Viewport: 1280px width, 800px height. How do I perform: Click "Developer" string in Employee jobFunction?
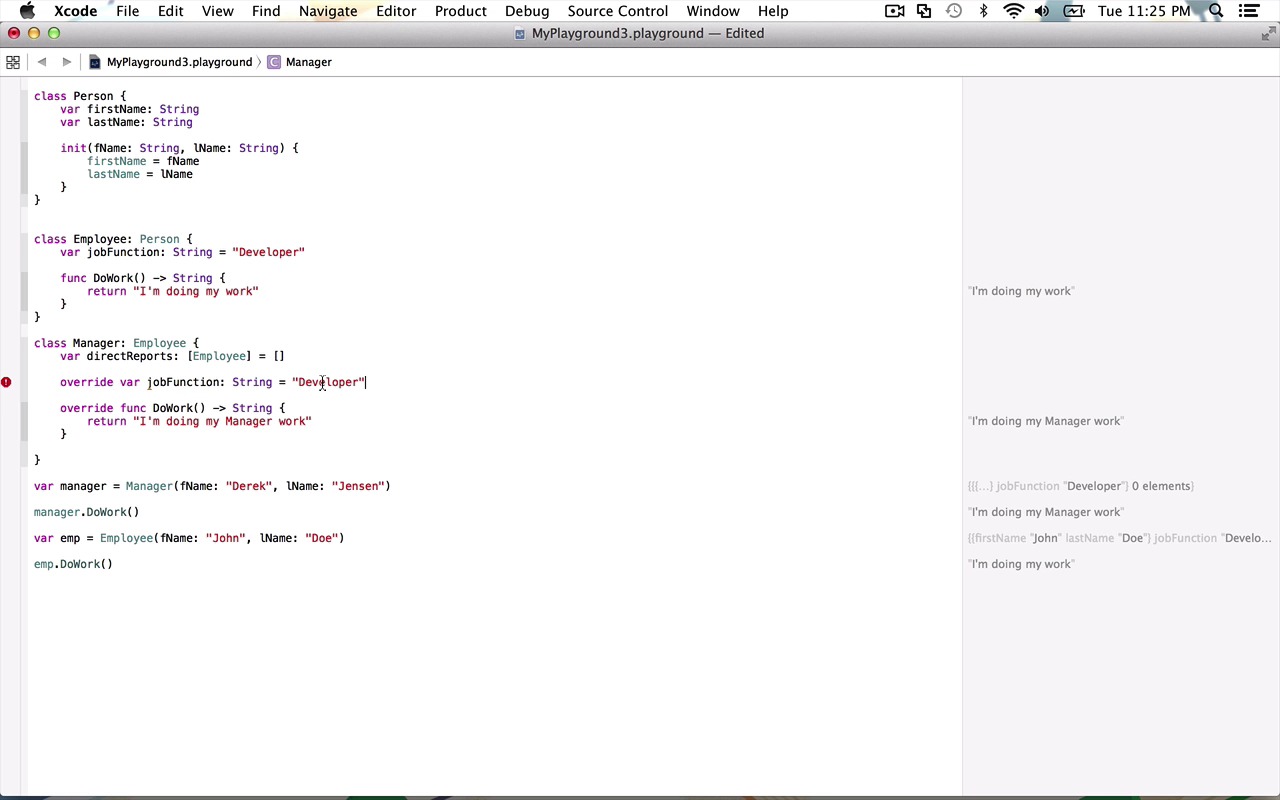(x=268, y=252)
